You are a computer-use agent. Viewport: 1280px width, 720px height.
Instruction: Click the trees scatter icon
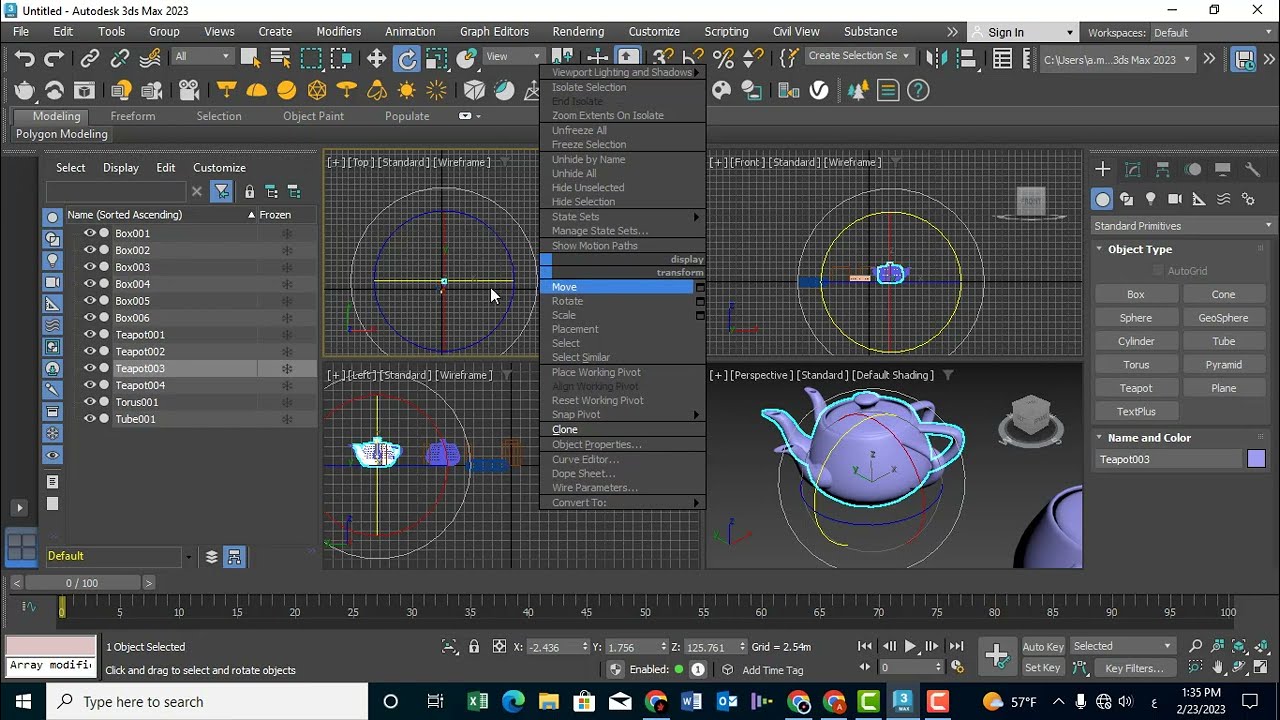tap(857, 91)
